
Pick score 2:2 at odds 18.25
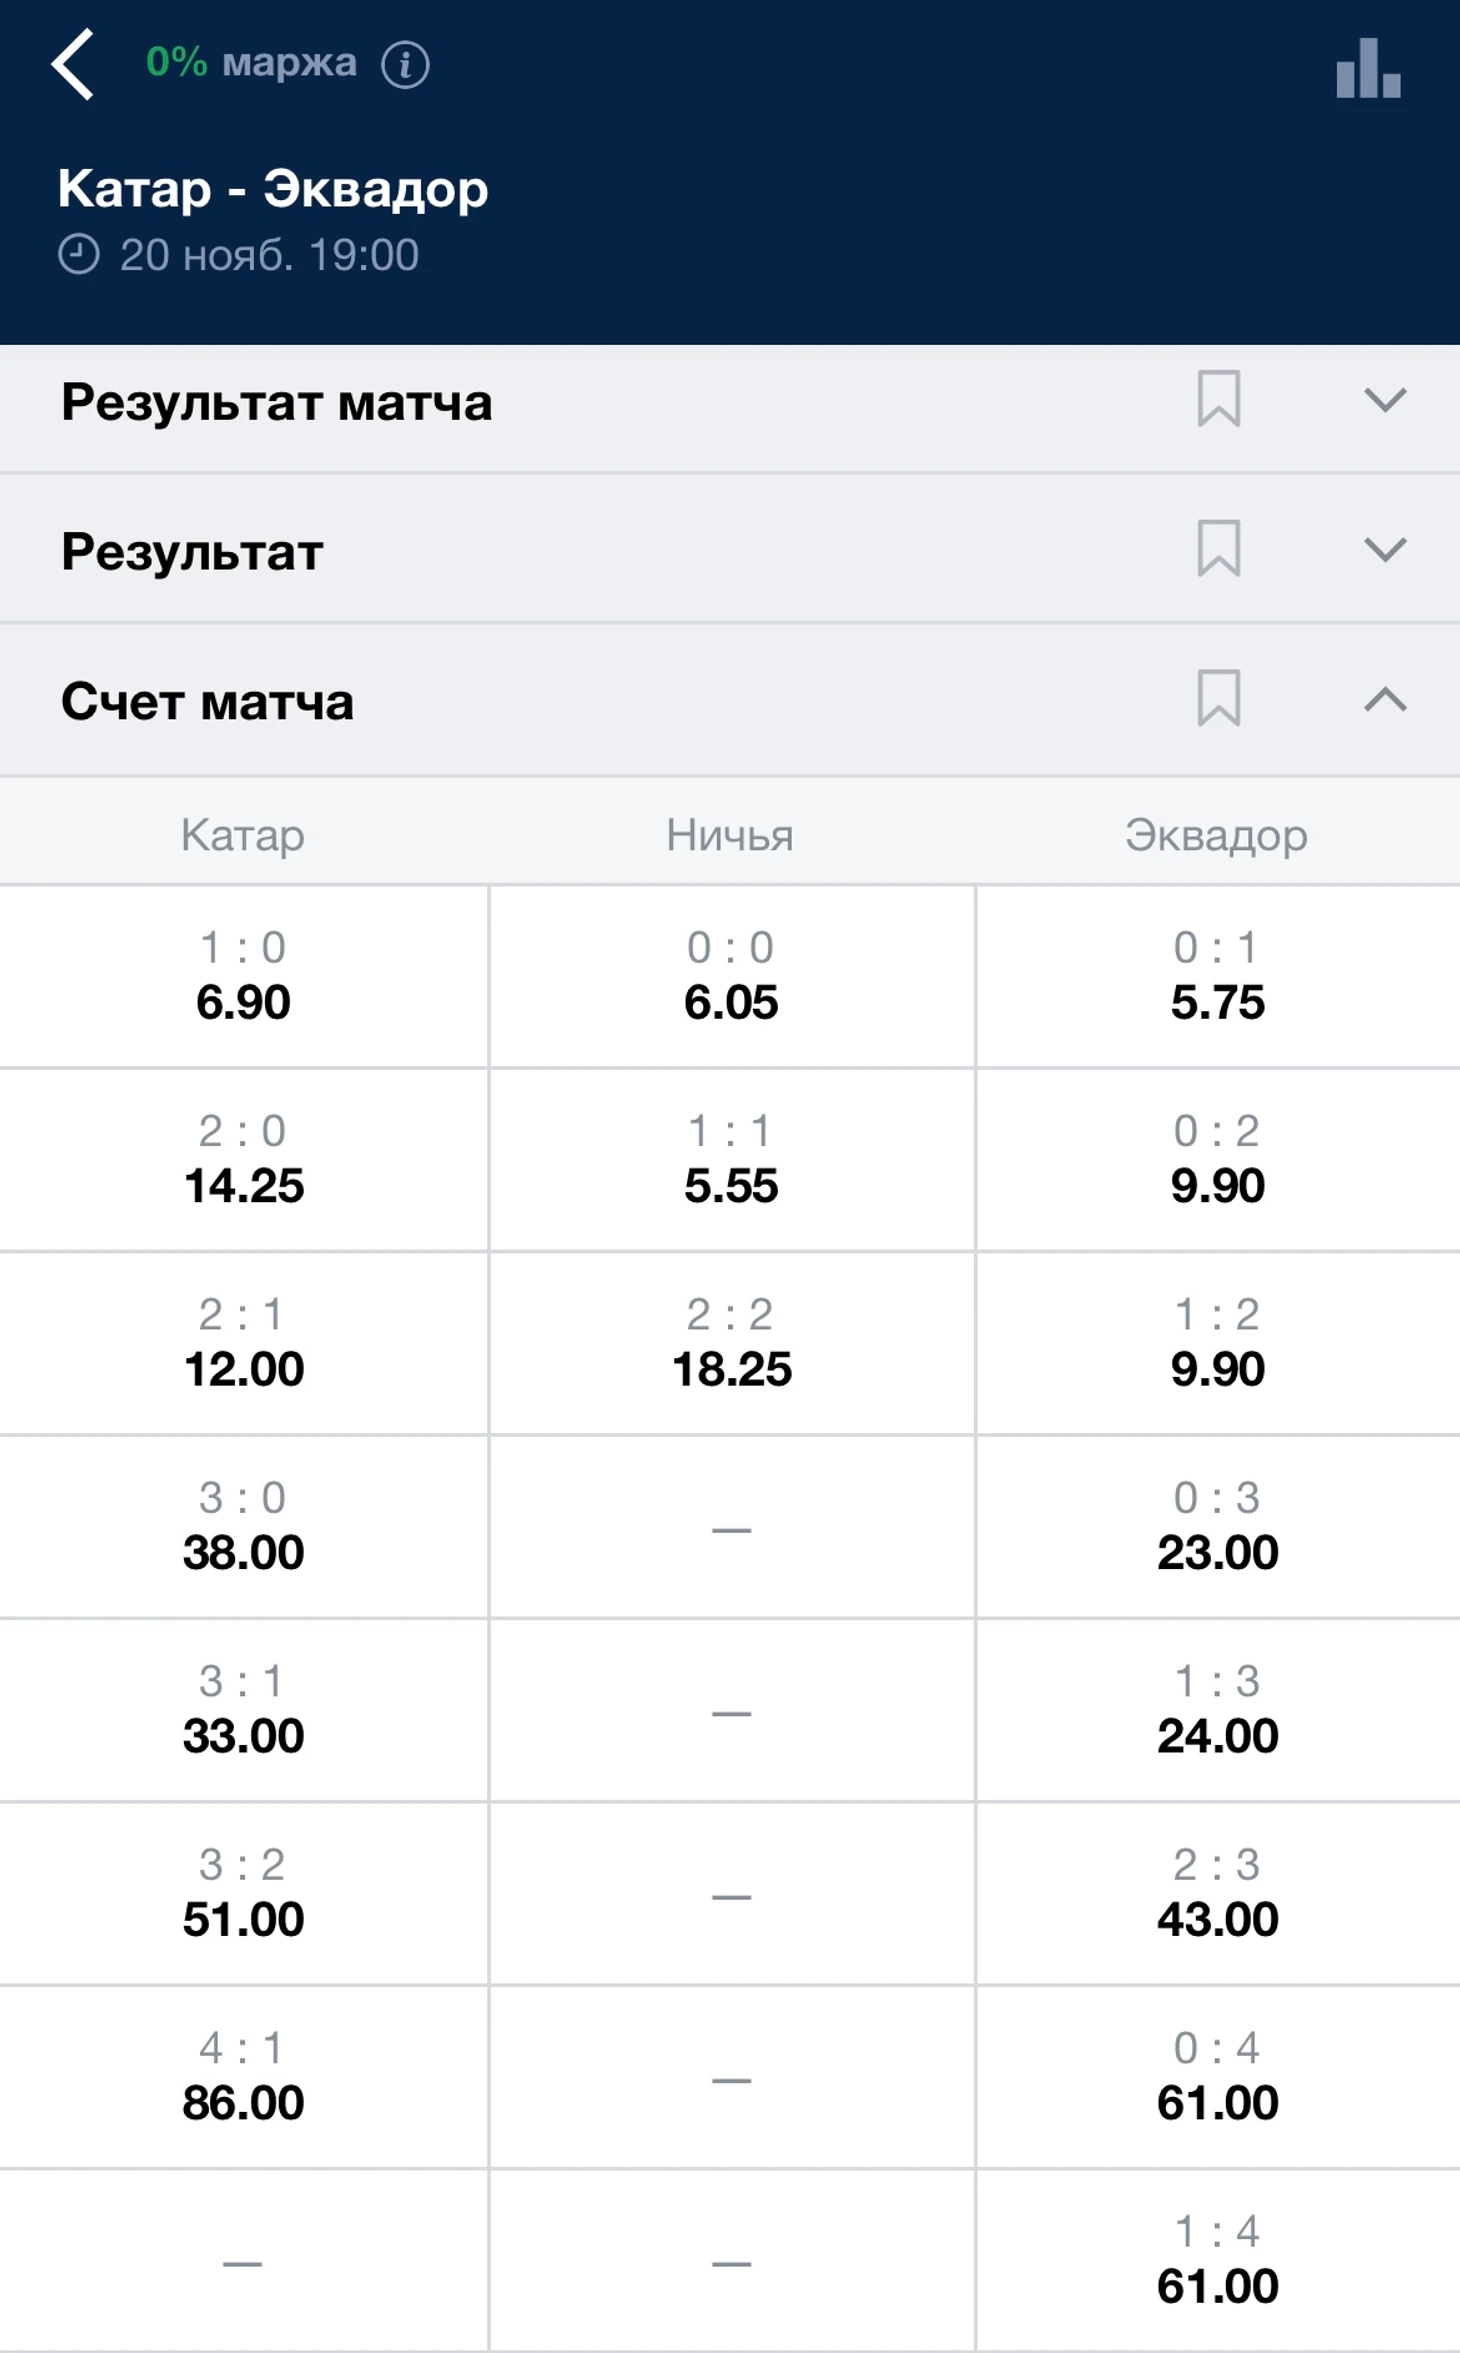731,1343
